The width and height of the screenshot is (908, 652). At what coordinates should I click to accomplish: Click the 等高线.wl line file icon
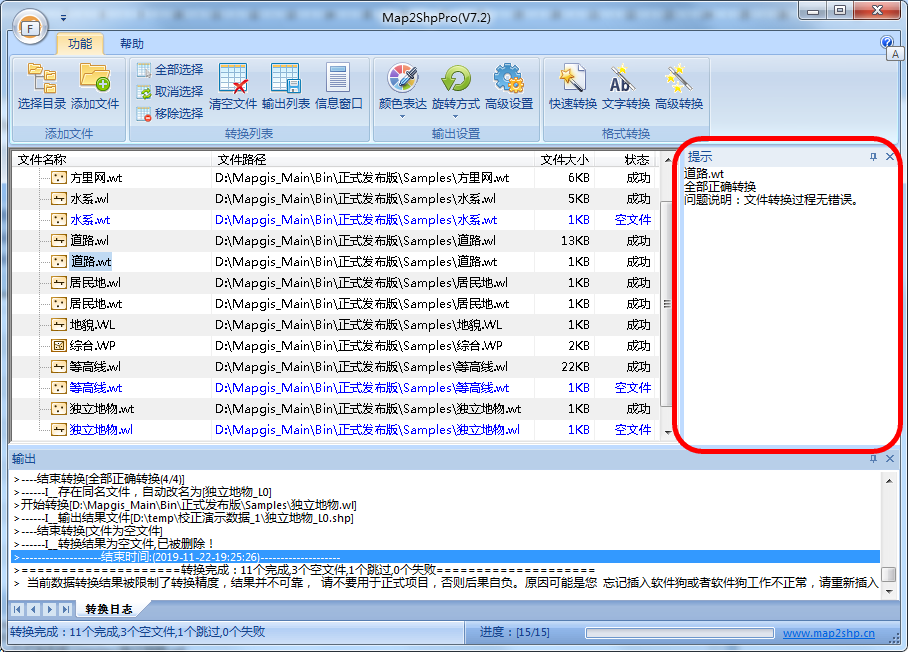(58, 367)
